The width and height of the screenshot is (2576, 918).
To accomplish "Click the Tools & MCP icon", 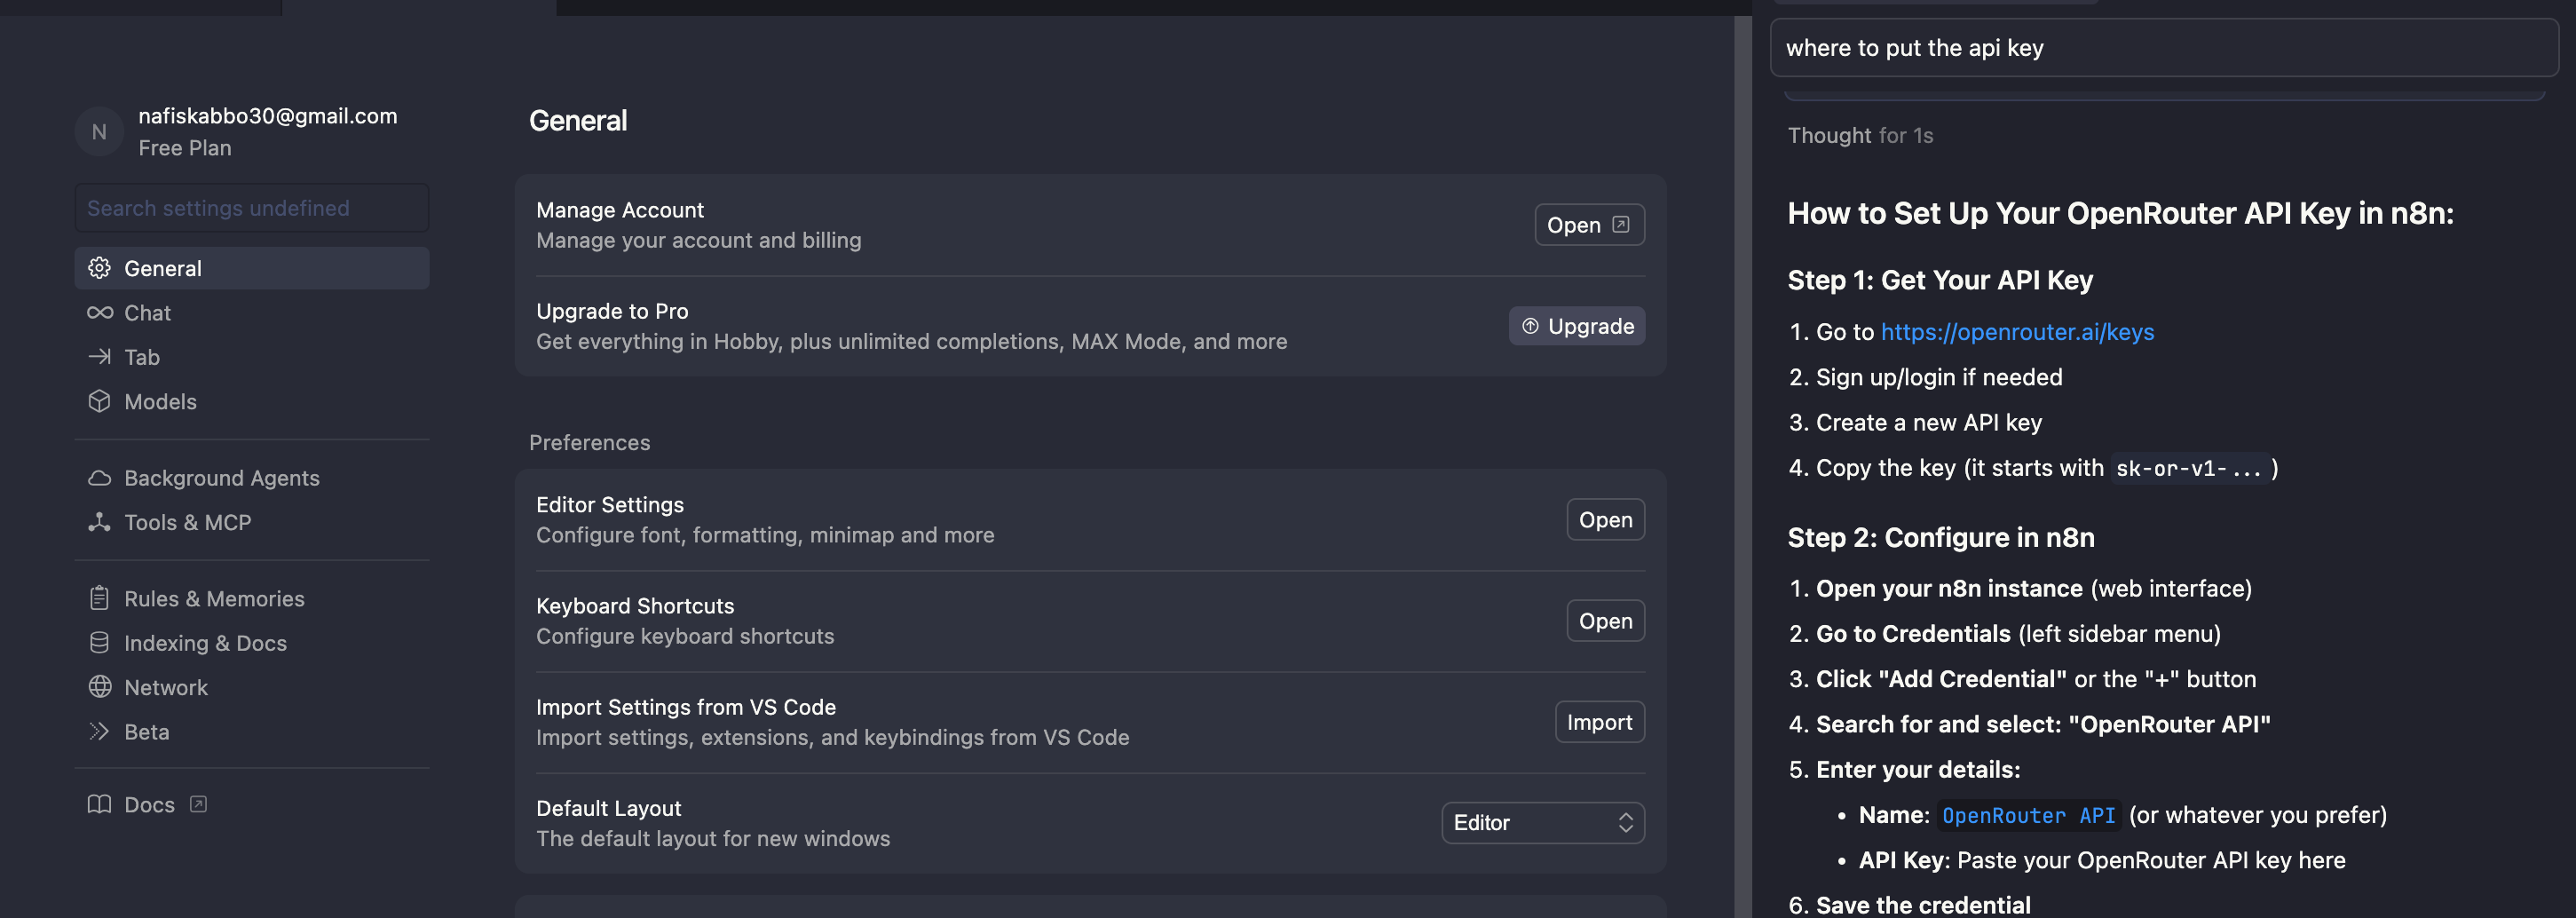I will point(99,522).
